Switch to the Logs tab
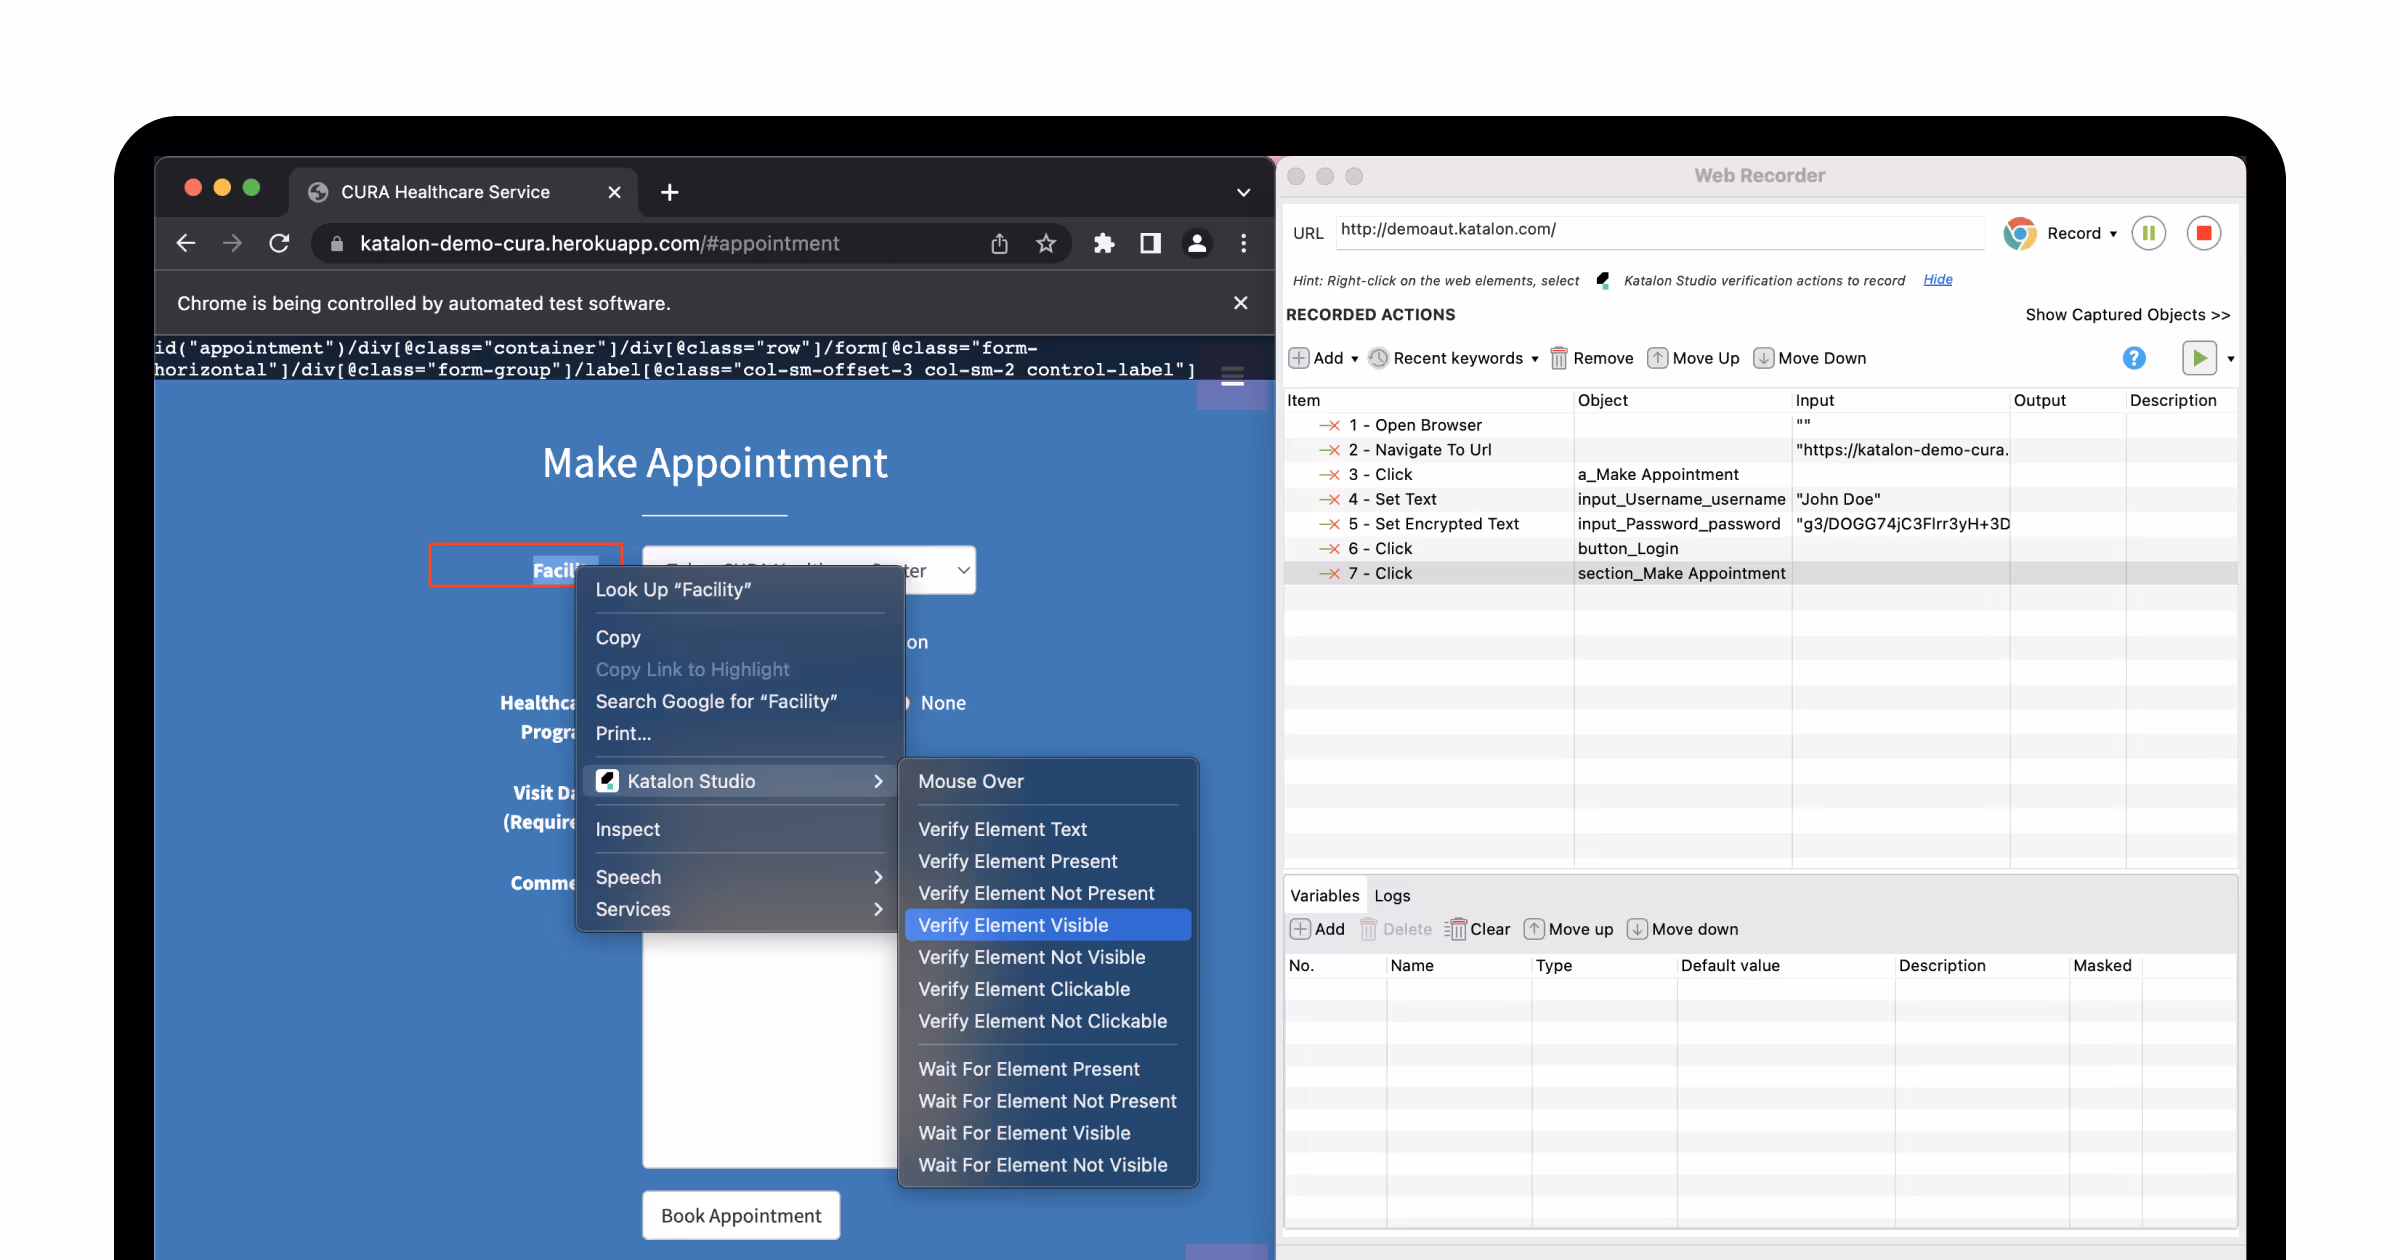The height and width of the screenshot is (1260, 2400). 1391,896
